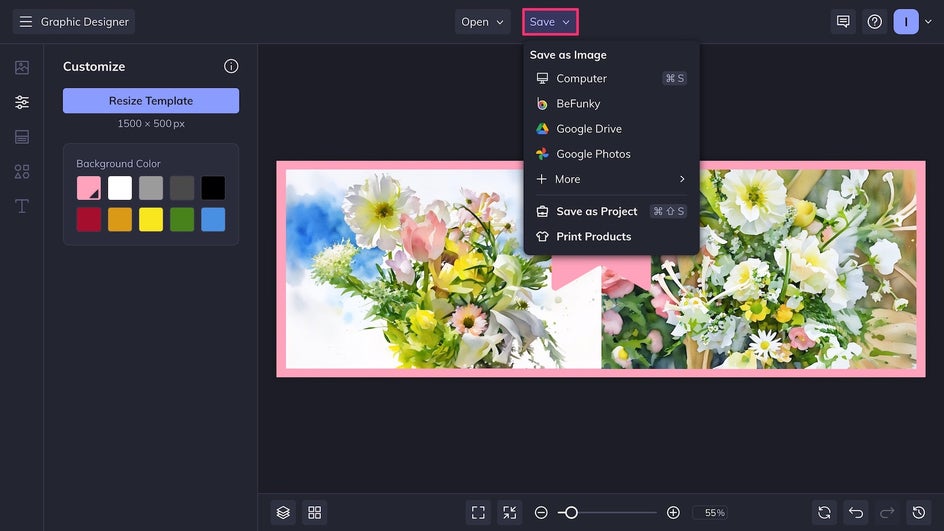Click the Customize info icon
The image size is (944, 531).
(231, 66)
